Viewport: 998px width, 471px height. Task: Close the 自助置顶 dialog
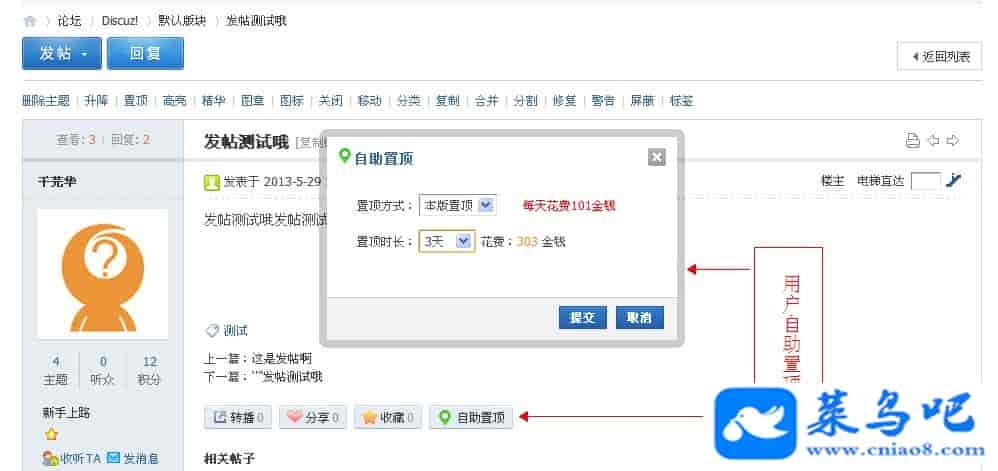(x=657, y=157)
